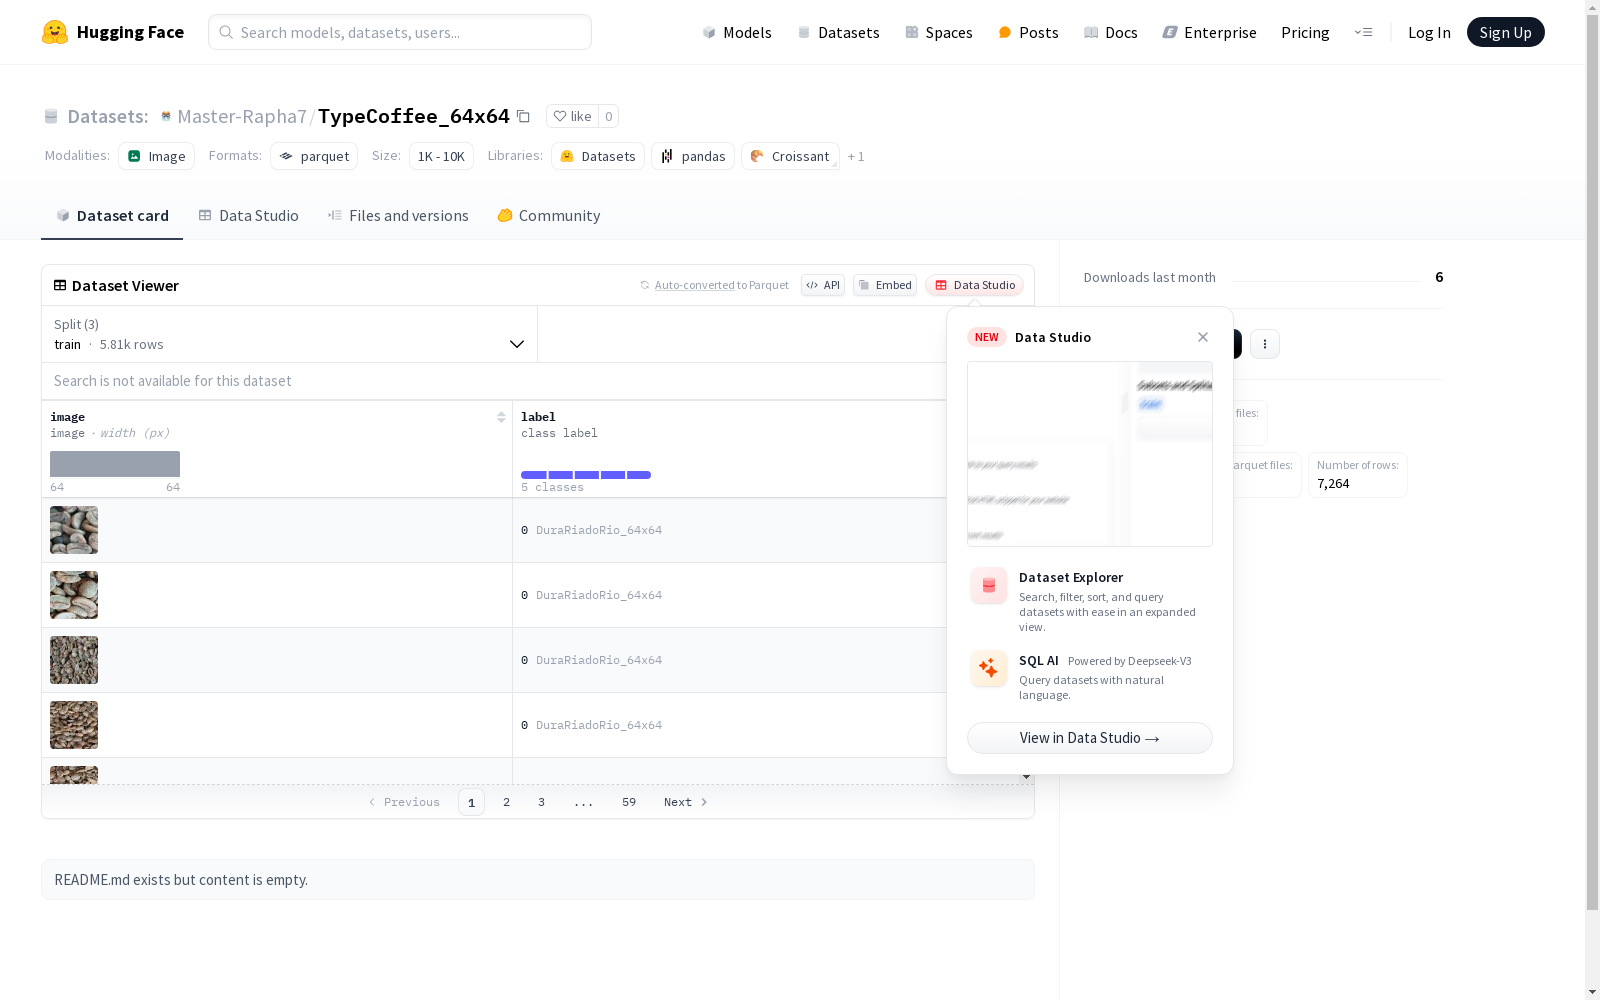Click the Embed viewer button
The width and height of the screenshot is (1600, 1000).
(885, 285)
